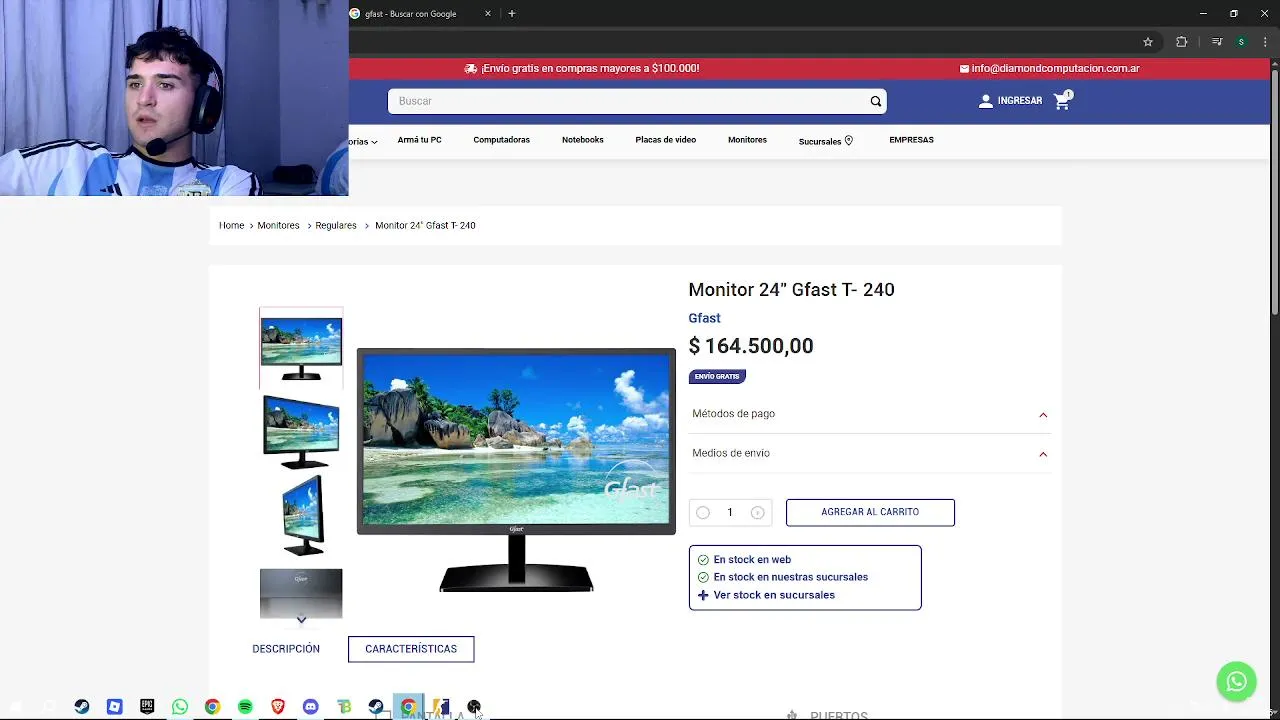
Task: Click the user account icon next to INGRESAR
Action: click(985, 101)
